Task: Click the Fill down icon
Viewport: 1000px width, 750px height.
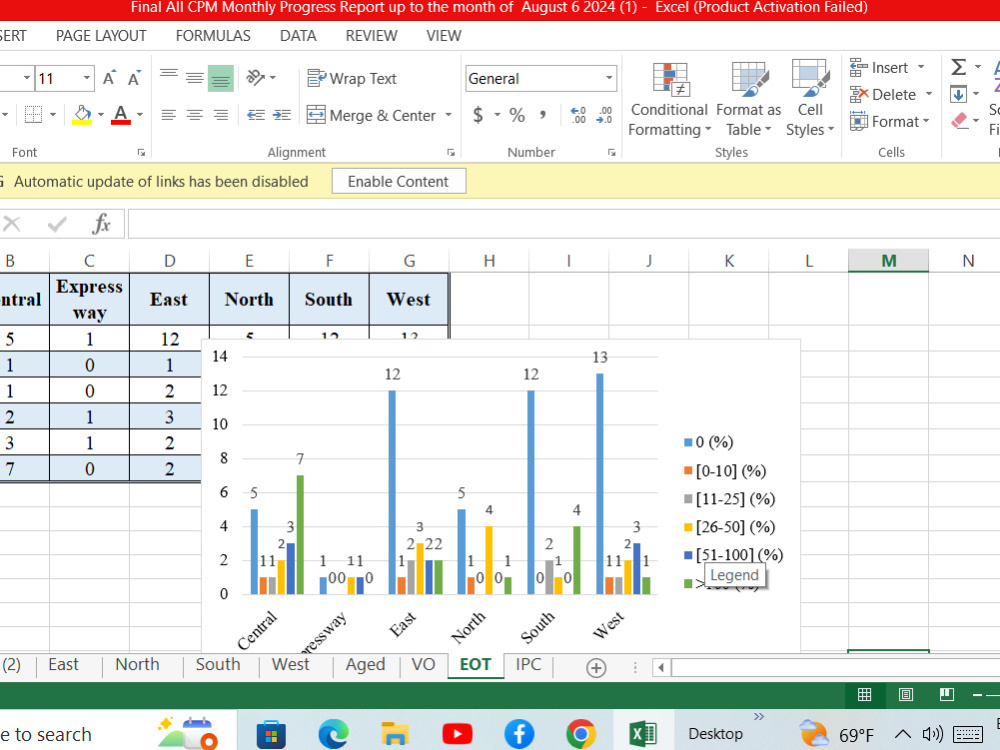Action: pyautogui.click(x=958, y=94)
